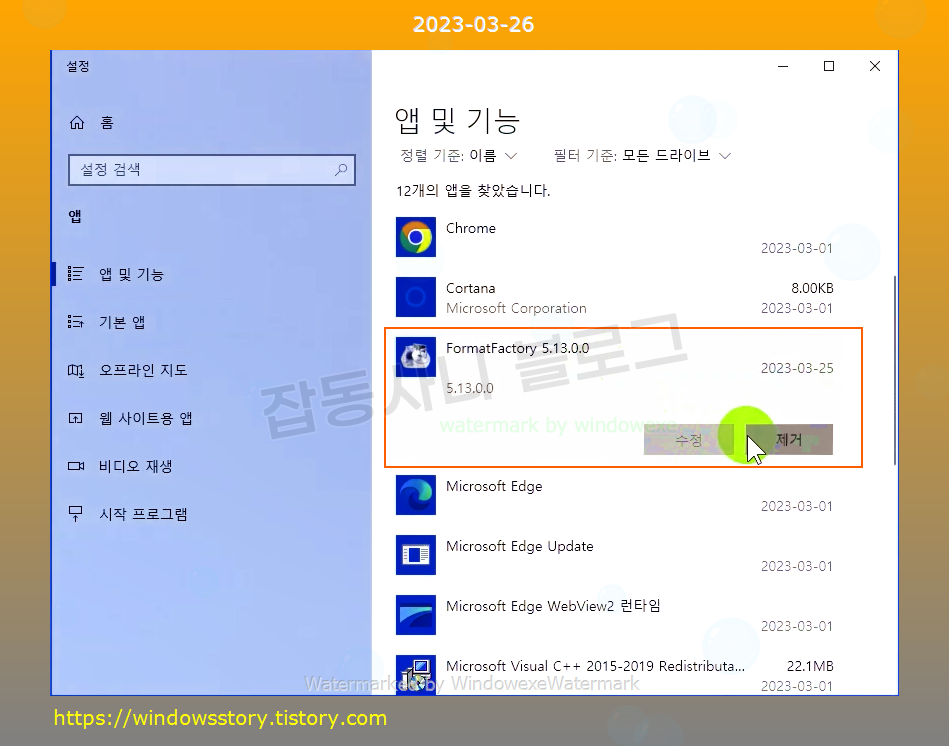Click the 앱 및 기능 page heading
949x746 pixels.
pos(457,120)
